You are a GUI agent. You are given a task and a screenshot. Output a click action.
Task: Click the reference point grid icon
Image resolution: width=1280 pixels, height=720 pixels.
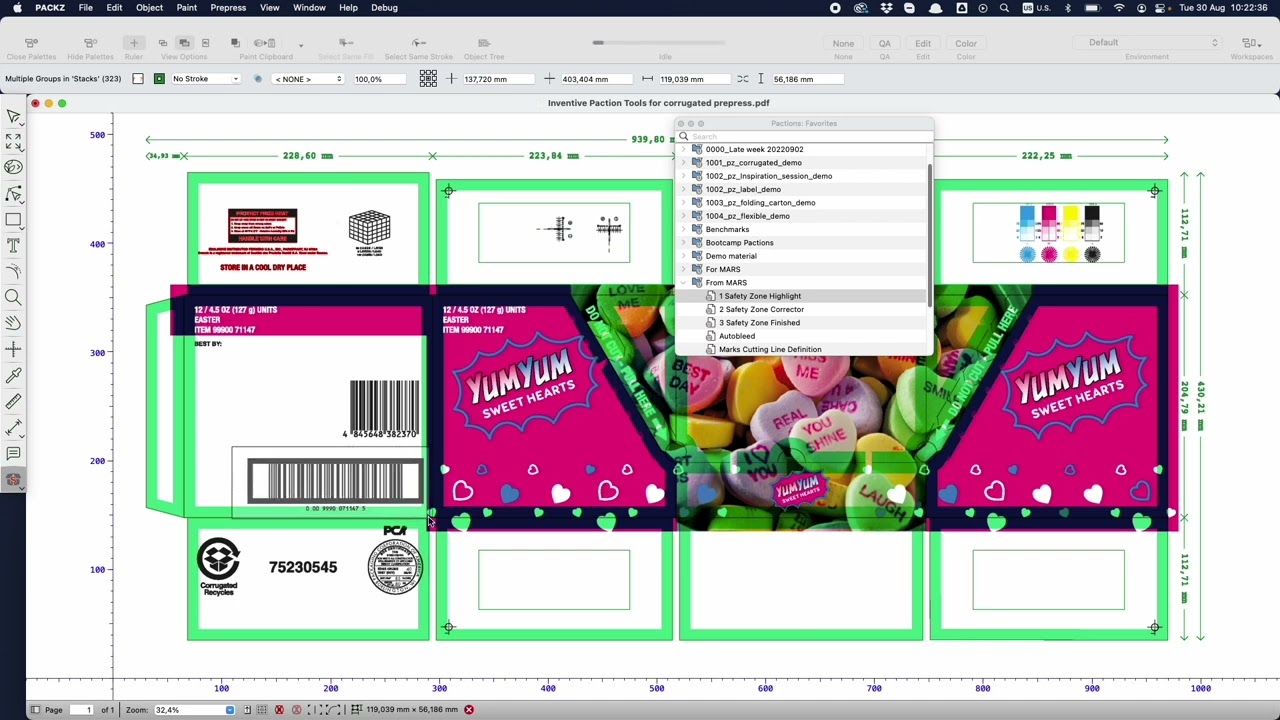coord(428,79)
